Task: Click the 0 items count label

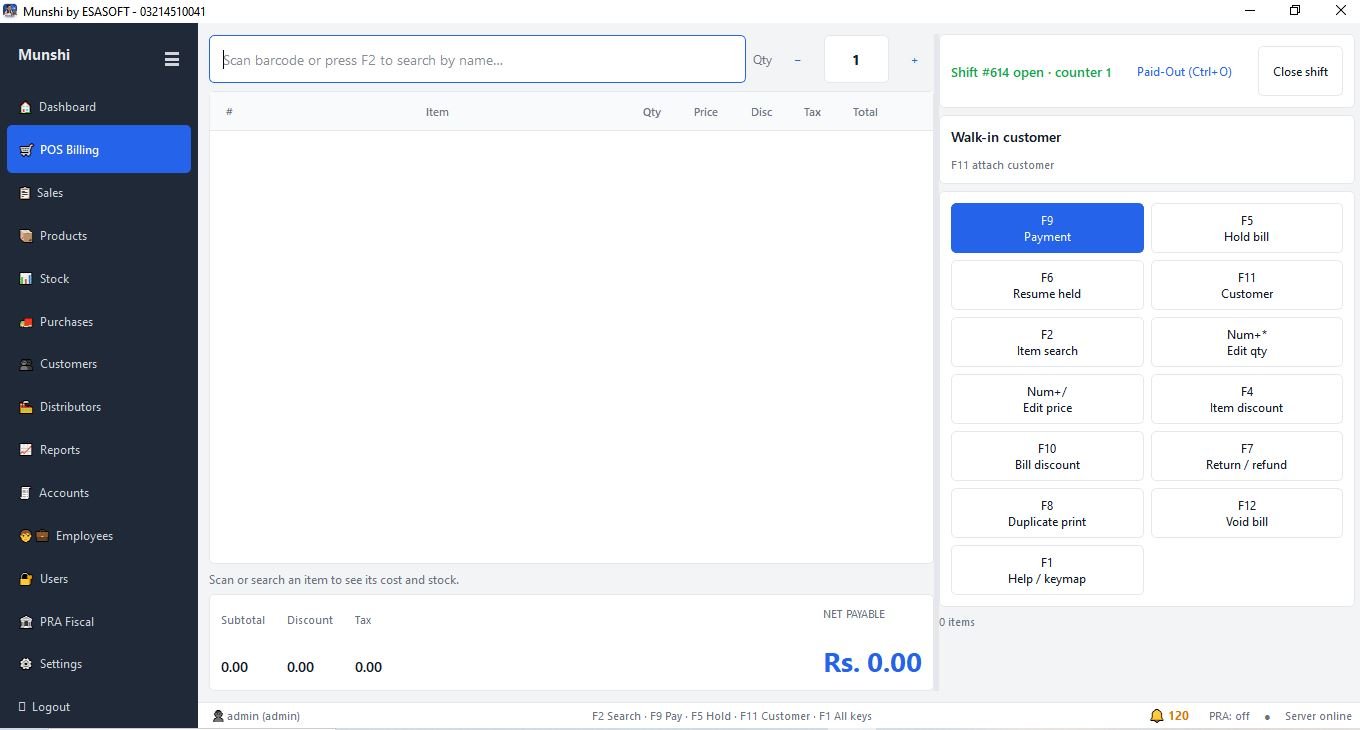Action: (957, 622)
